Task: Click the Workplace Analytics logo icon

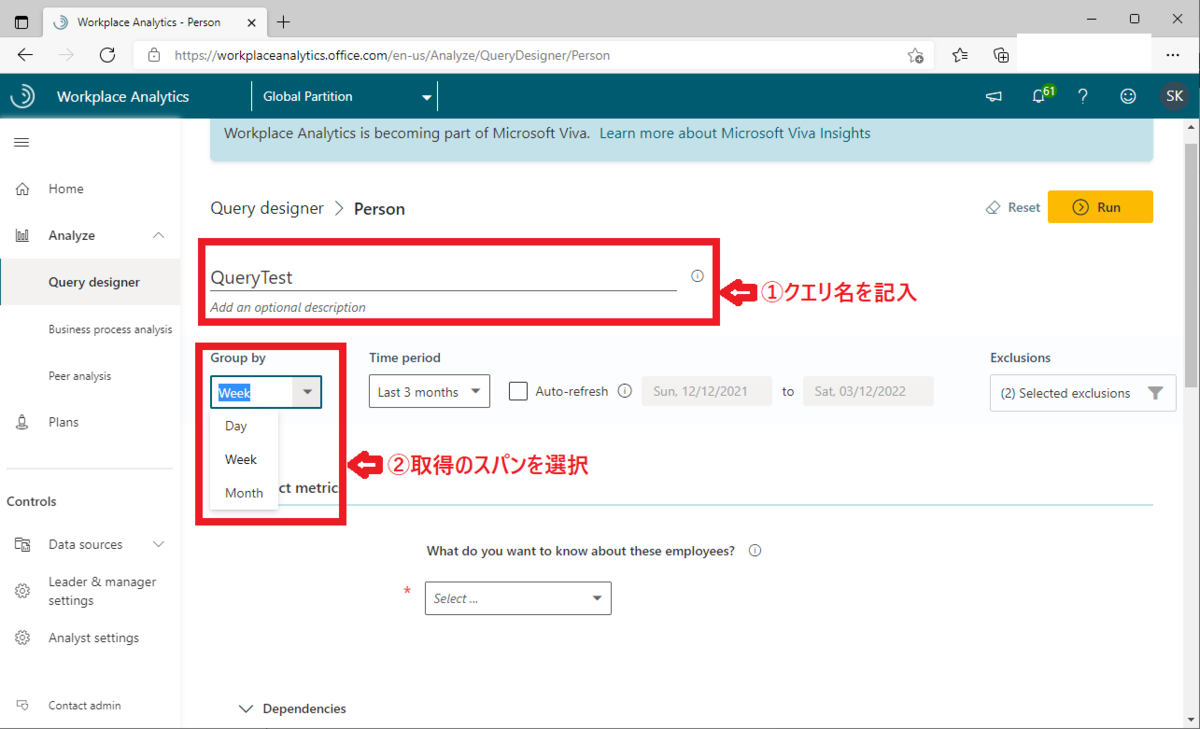Action: 22,96
